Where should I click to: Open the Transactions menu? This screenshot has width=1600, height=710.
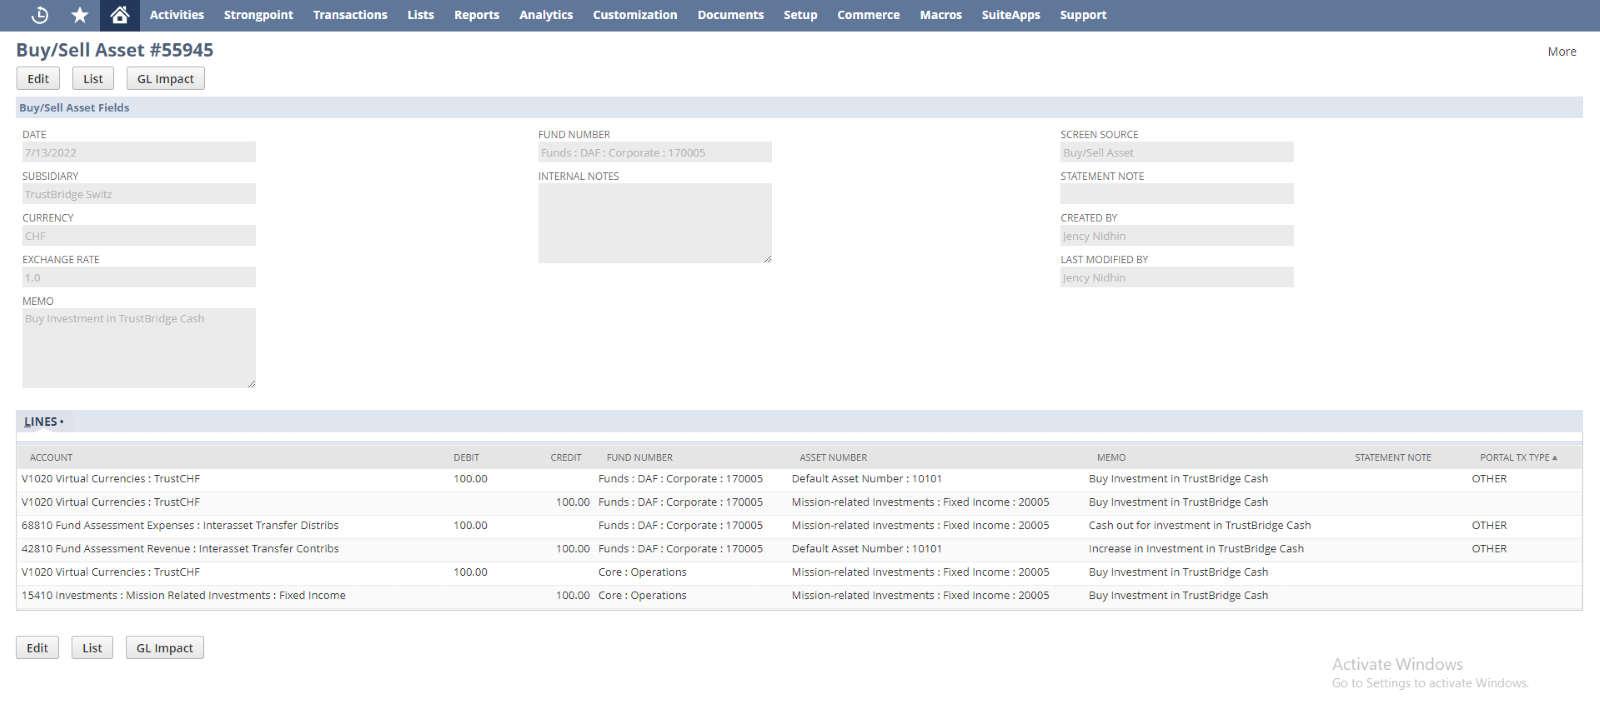click(x=349, y=15)
